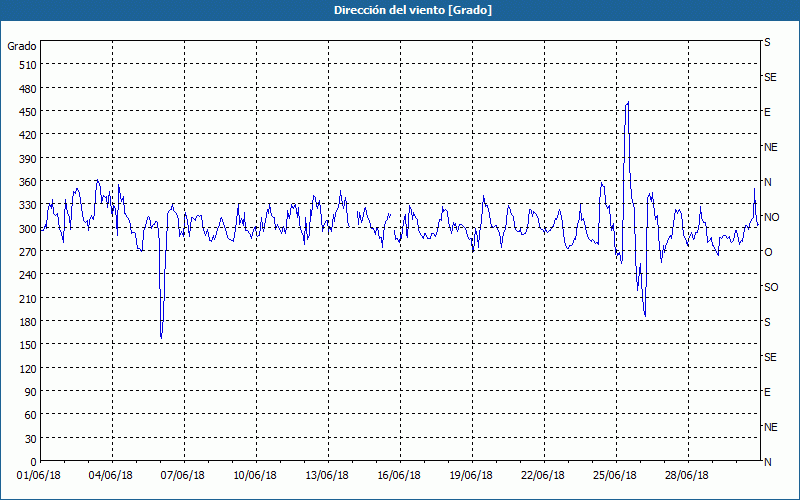Click the chart title 'Dirección del viento [Grado]'
This screenshot has width=800, height=500.
click(x=413, y=10)
